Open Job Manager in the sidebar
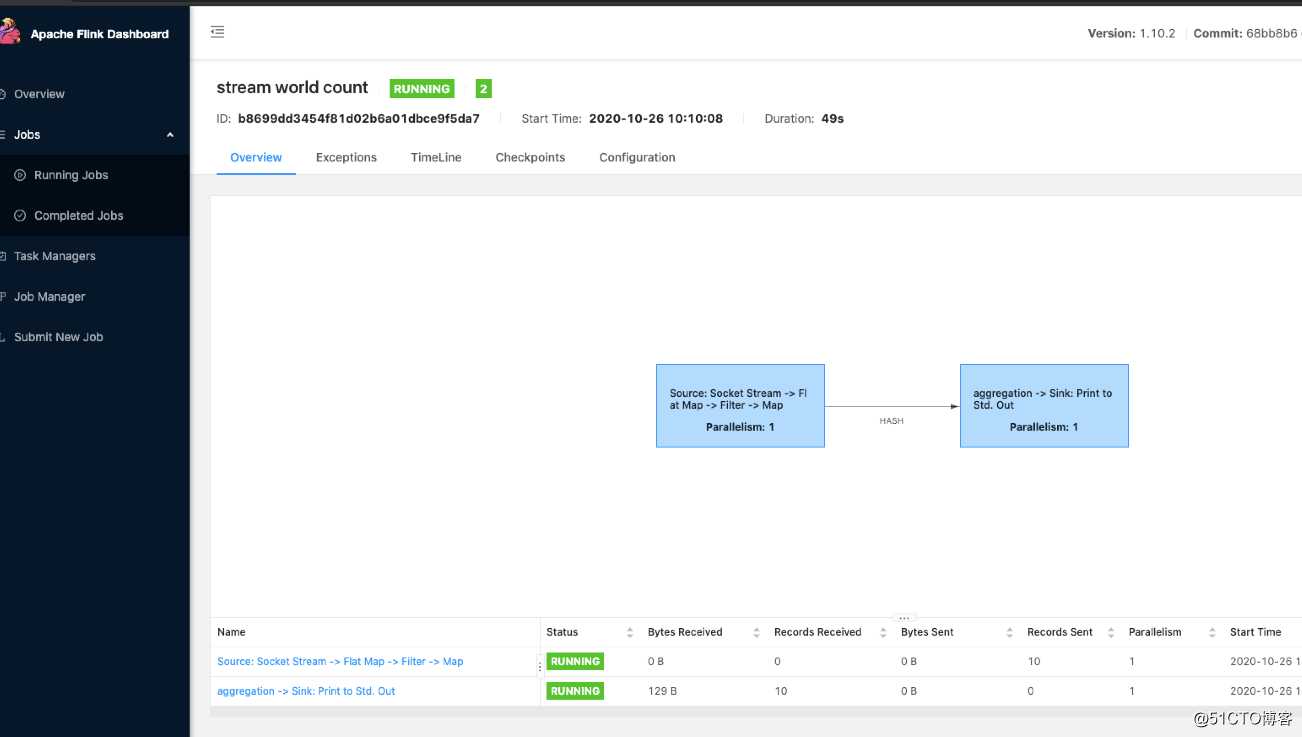Image resolution: width=1302 pixels, height=737 pixels. 50,297
